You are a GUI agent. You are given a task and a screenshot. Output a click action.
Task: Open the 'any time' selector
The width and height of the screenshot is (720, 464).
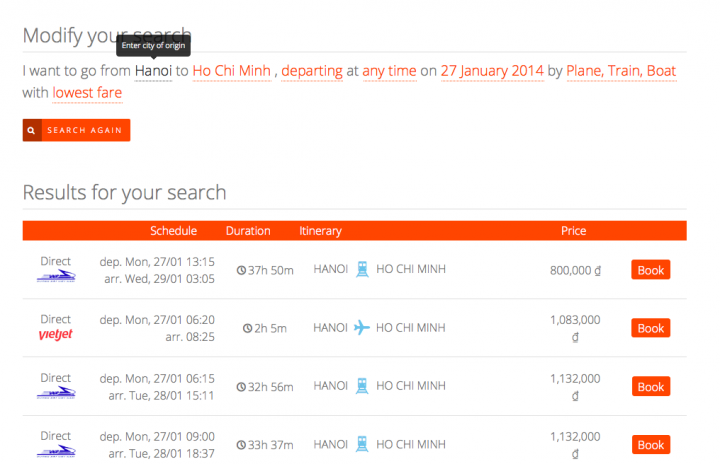[x=389, y=71]
